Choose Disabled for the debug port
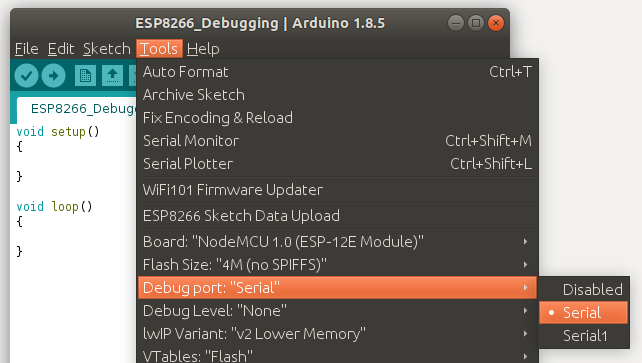 tap(583, 290)
